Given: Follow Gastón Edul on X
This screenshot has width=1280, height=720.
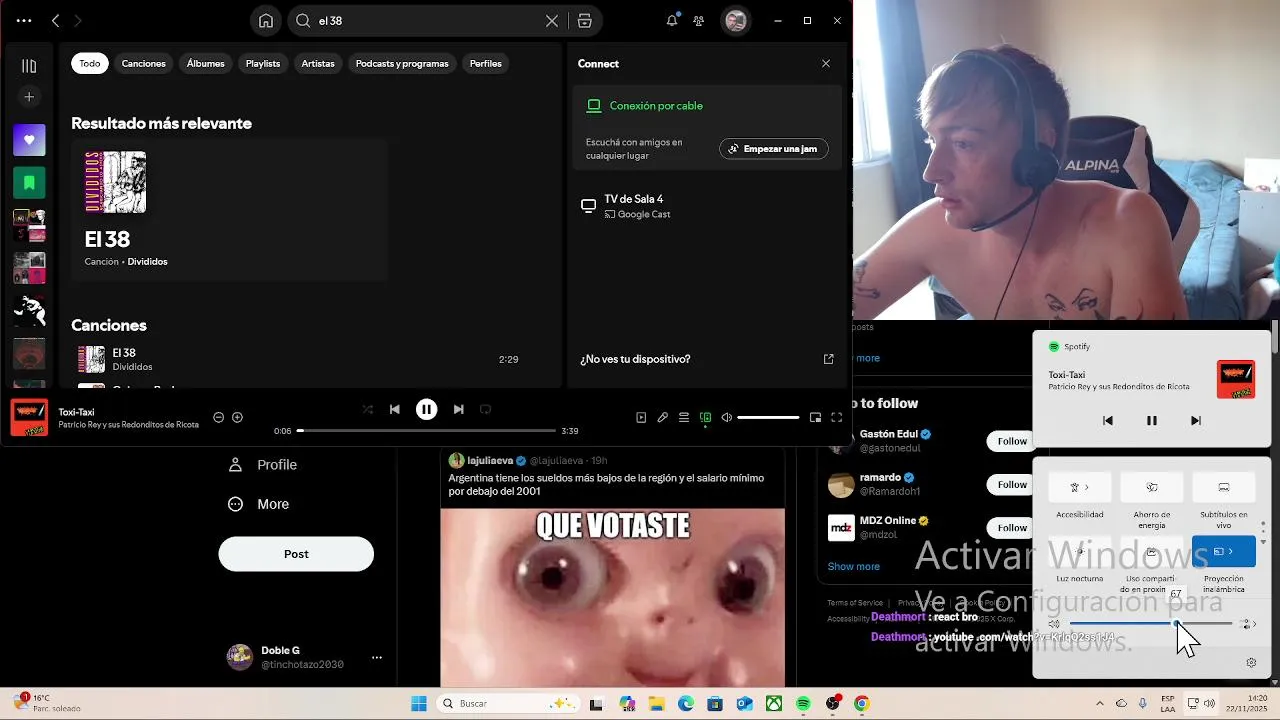Looking at the screenshot, I should click(x=1011, y=441).
